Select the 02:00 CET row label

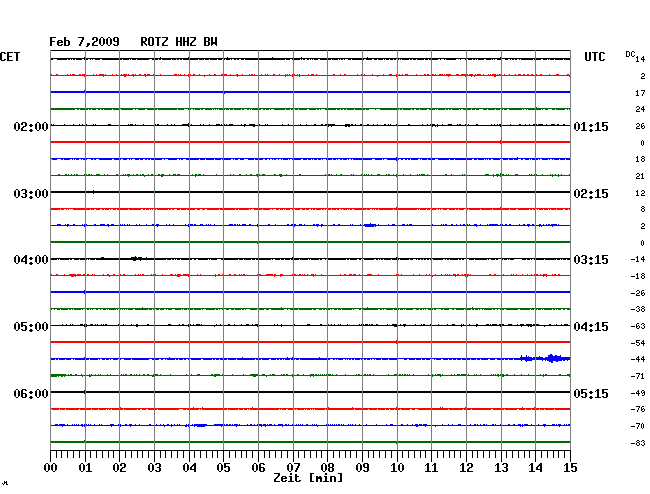coord(31,126)
